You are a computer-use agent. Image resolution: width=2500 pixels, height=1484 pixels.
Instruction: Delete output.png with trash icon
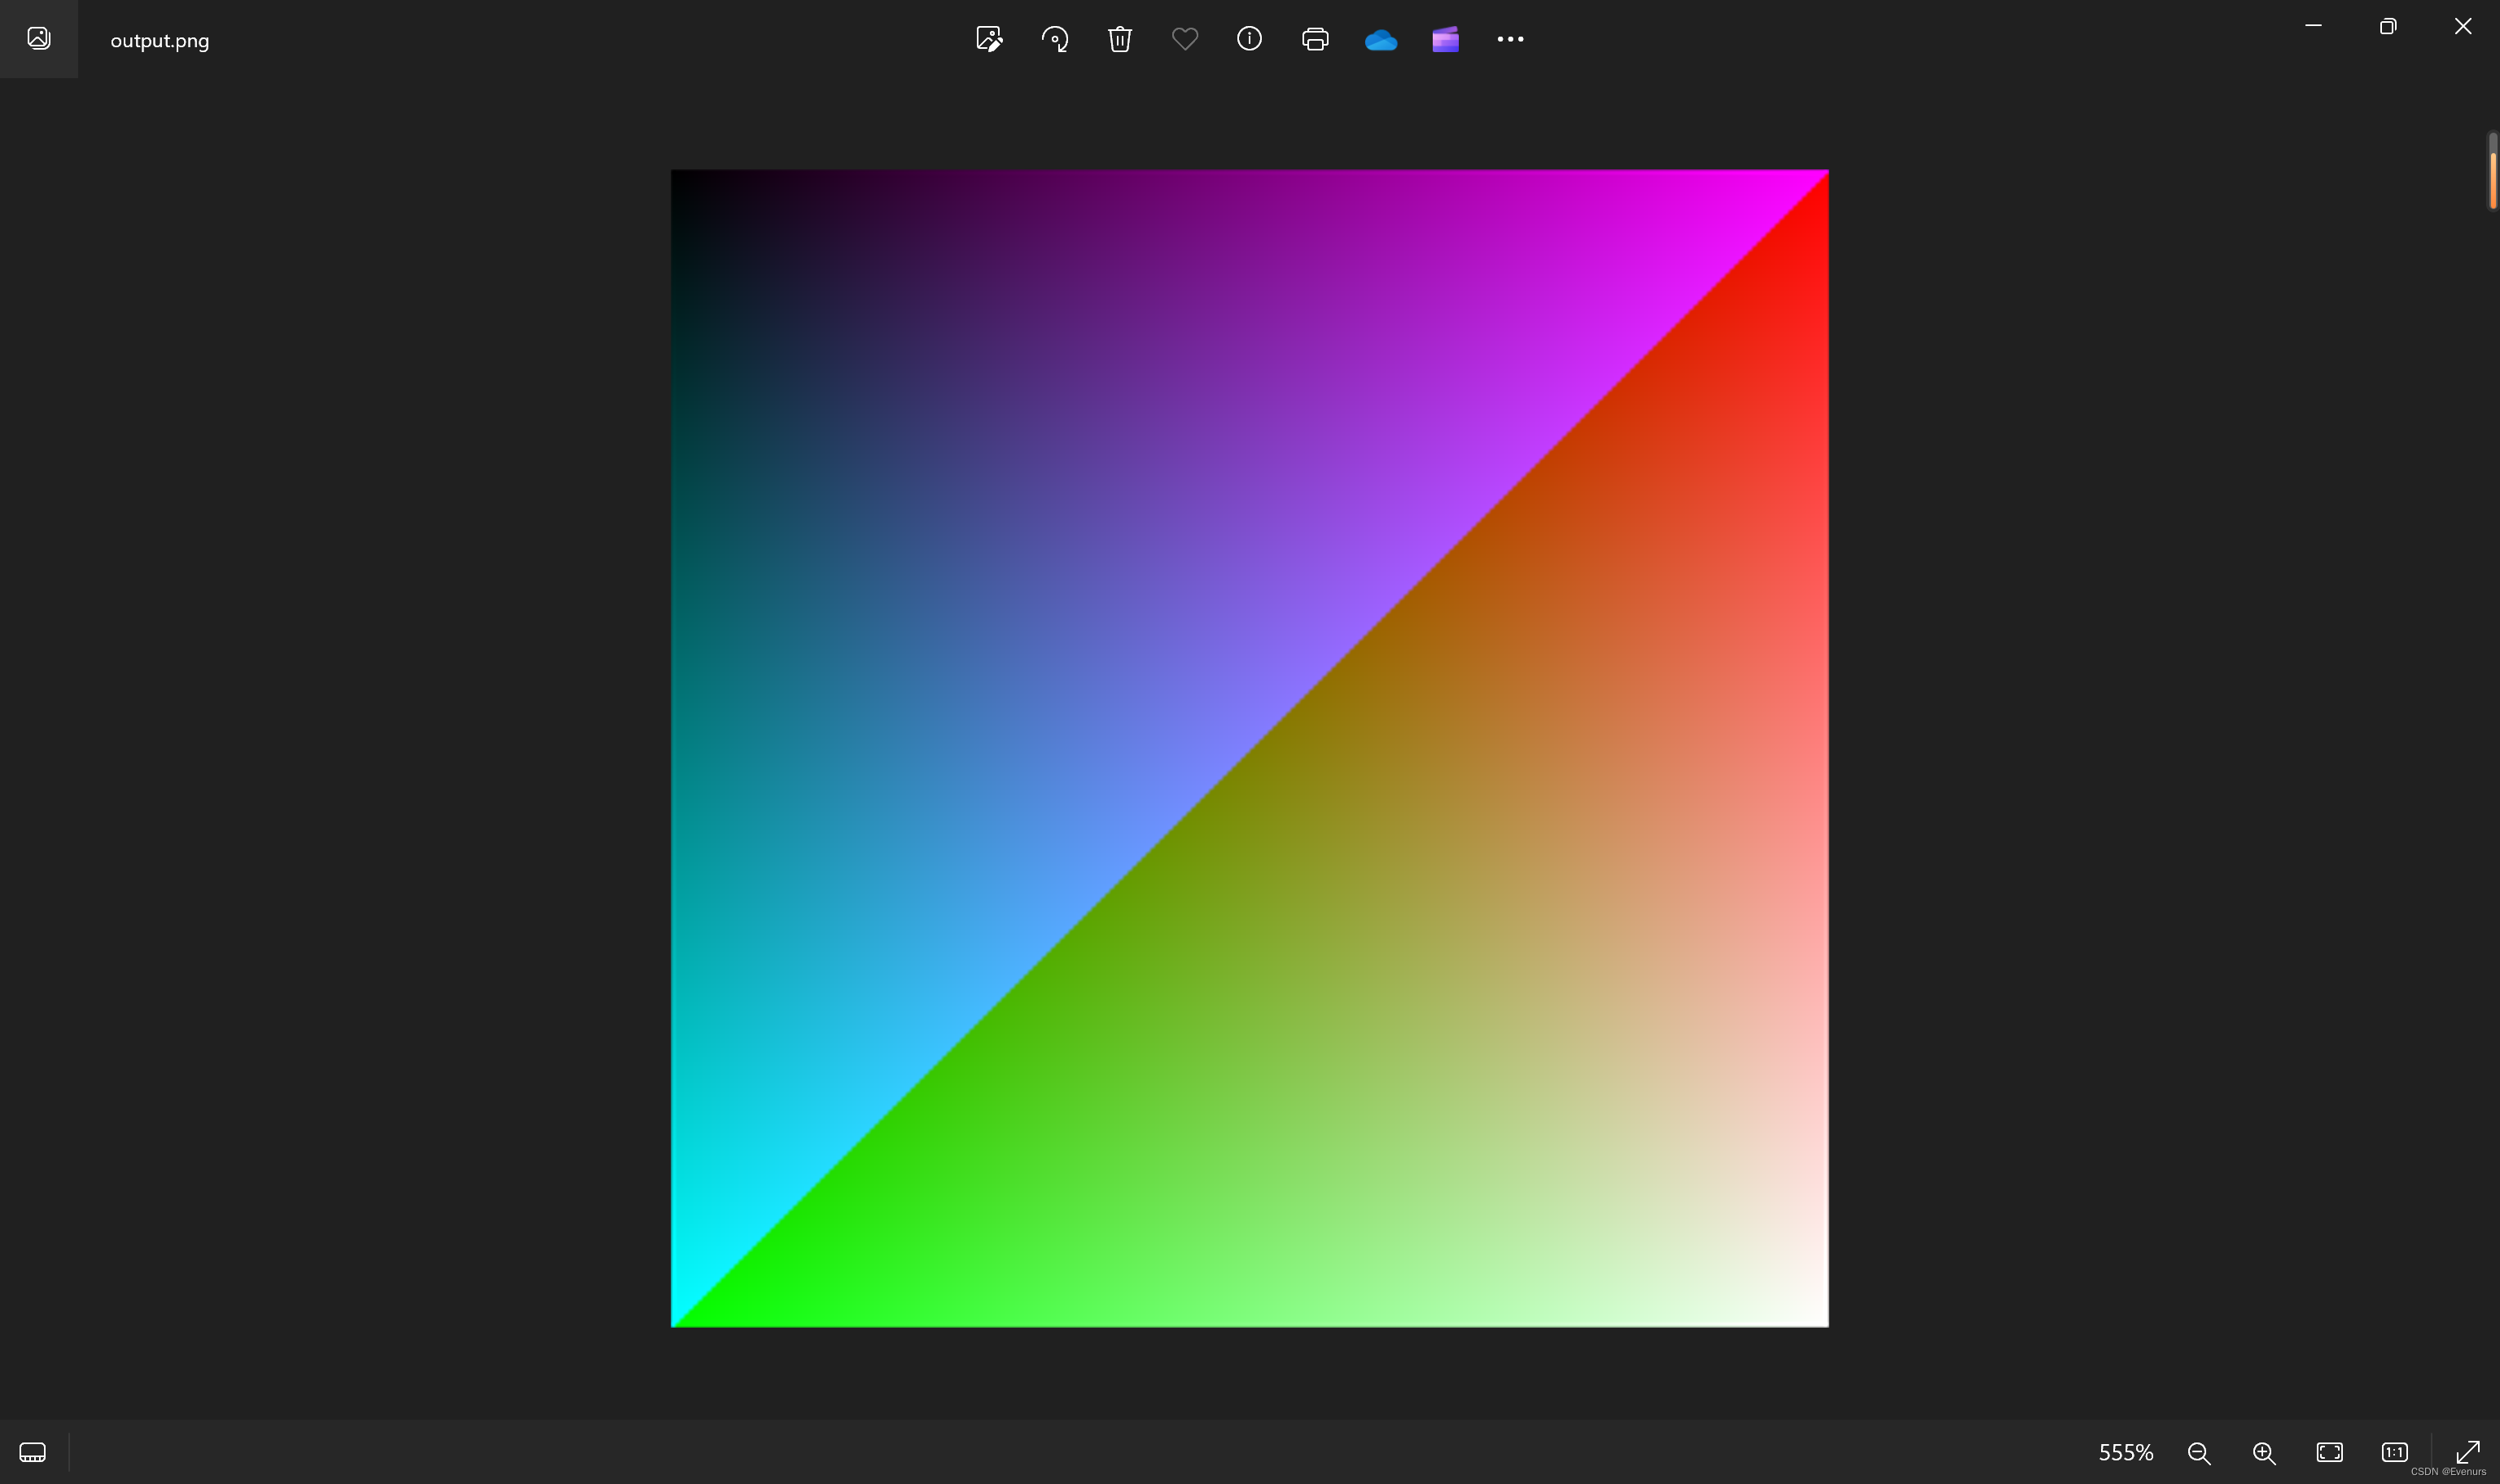point(1120,39)
